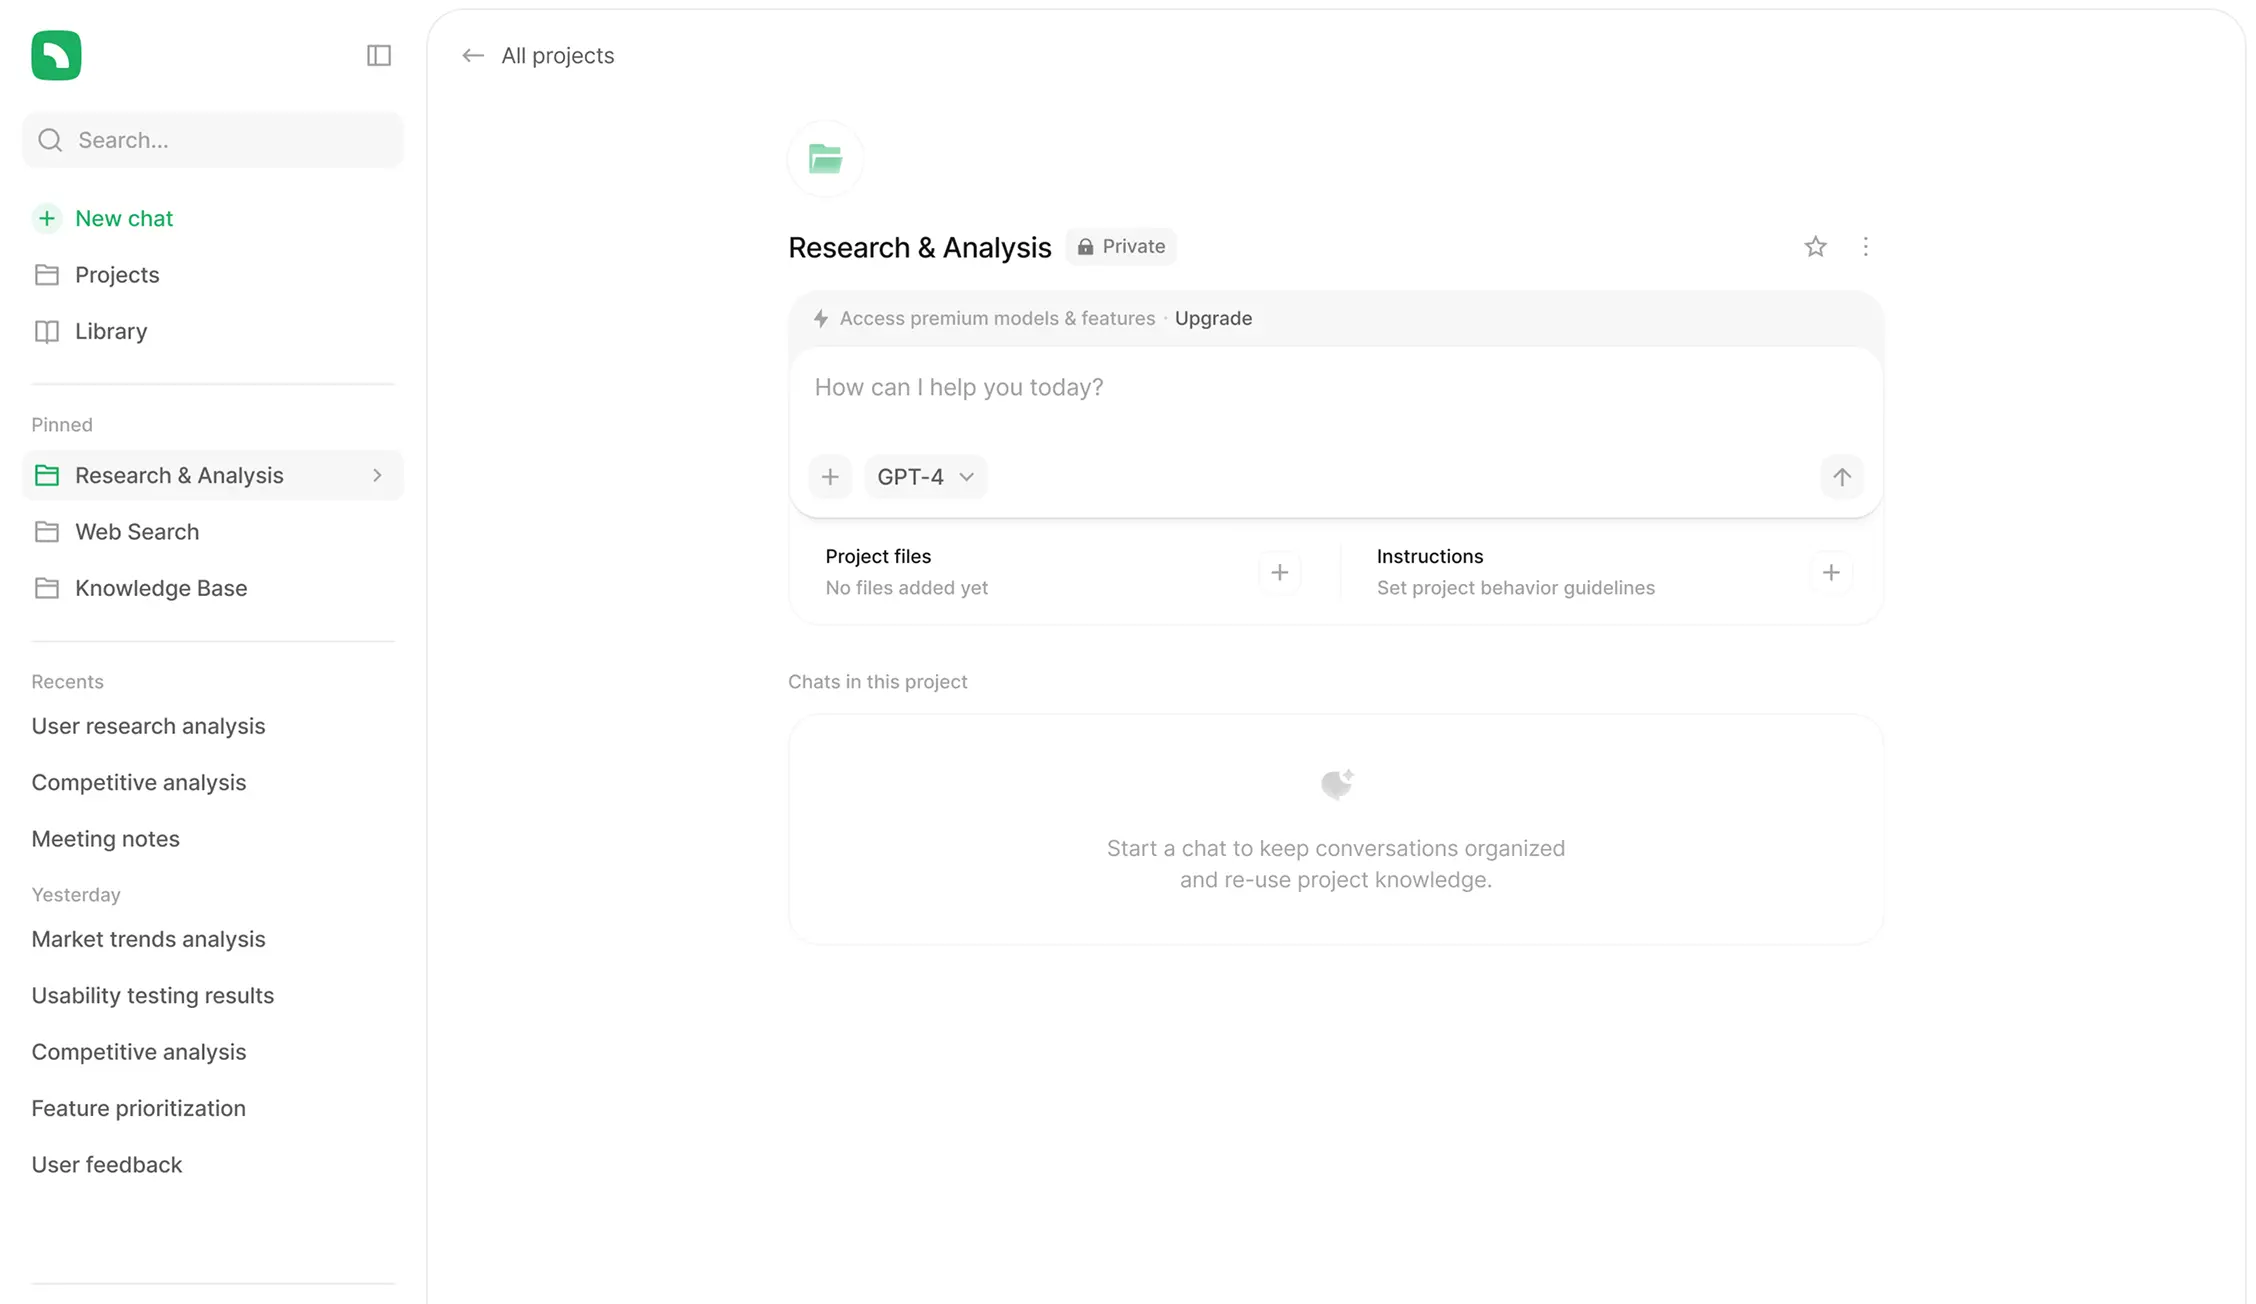Open the Library book icon

point(46,331)
